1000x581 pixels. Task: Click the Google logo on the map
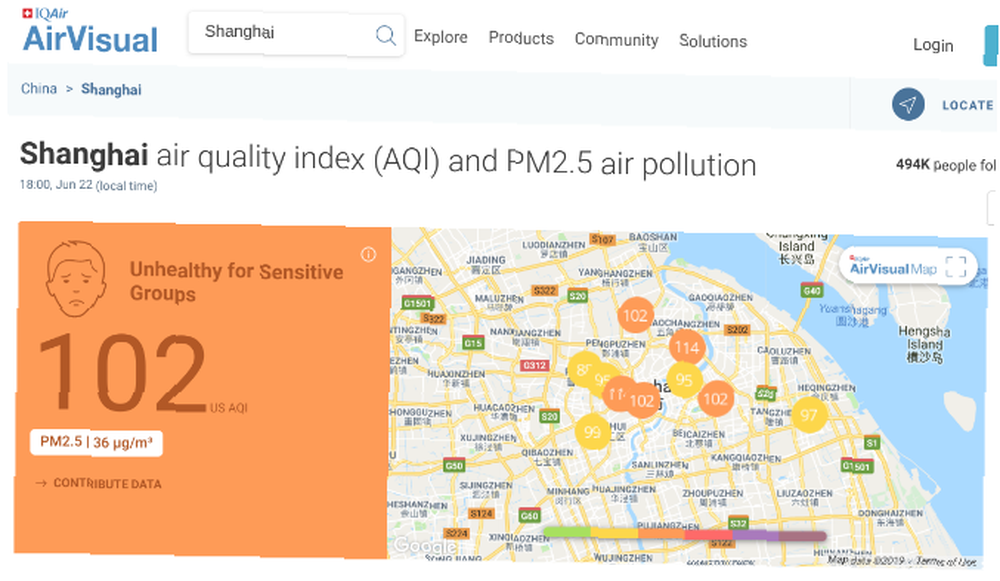point(425,546)
